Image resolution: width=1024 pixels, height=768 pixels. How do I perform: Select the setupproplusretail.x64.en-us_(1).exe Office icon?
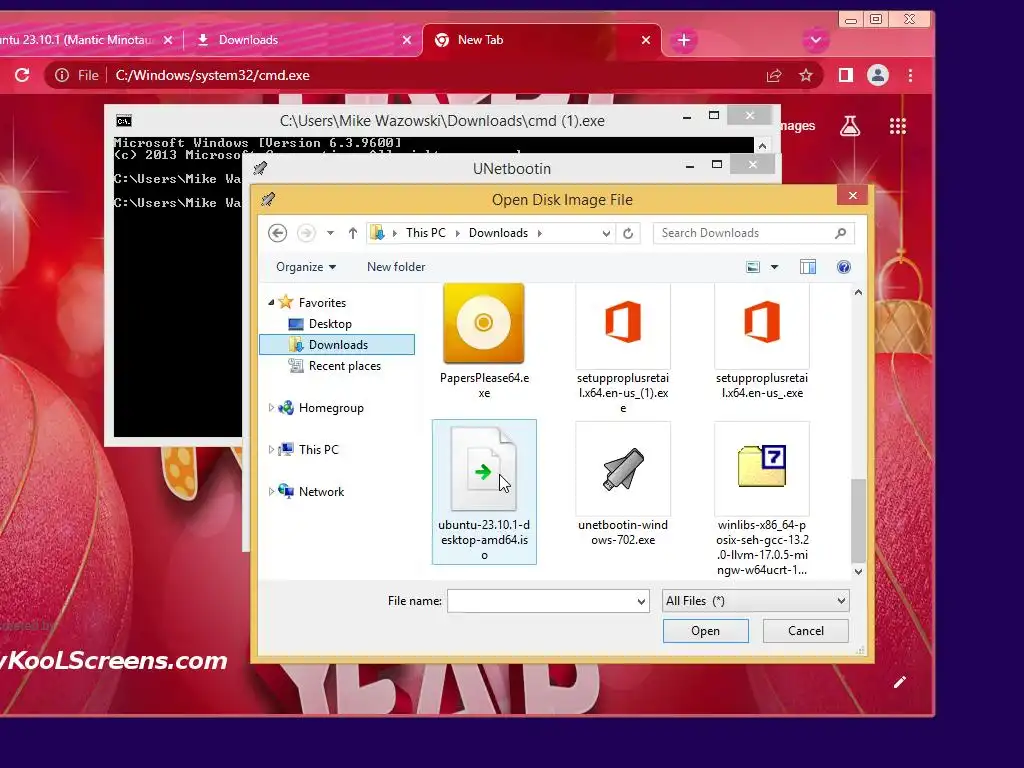623,321
